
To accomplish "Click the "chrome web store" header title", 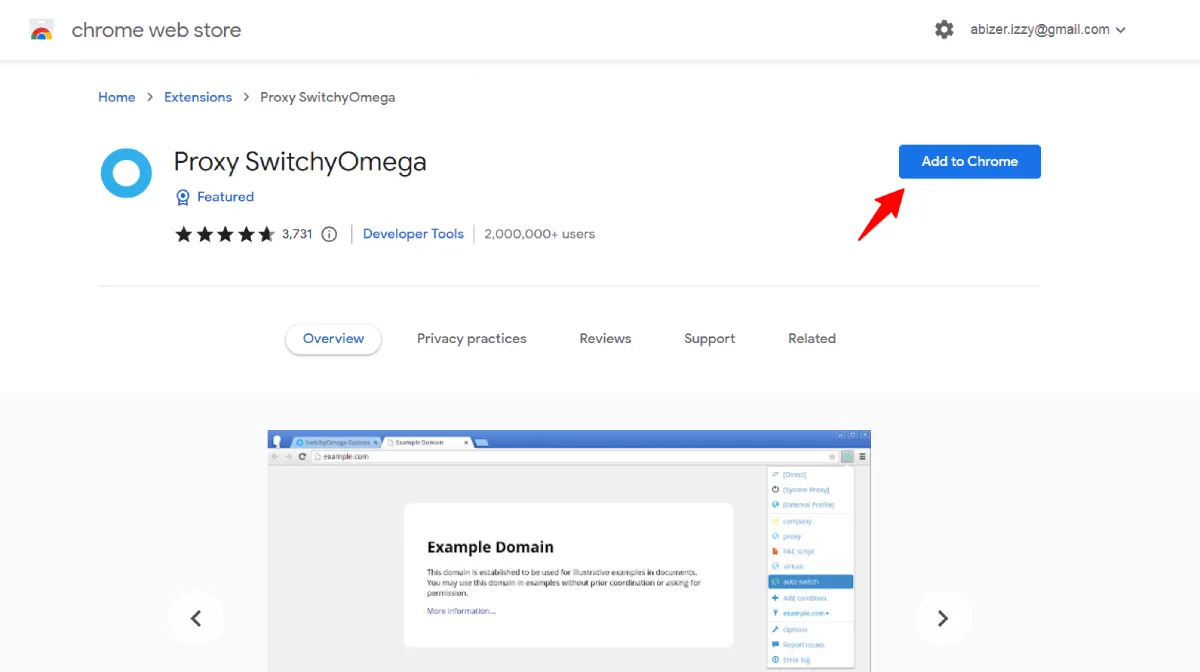I will click(x=156, y=30).
